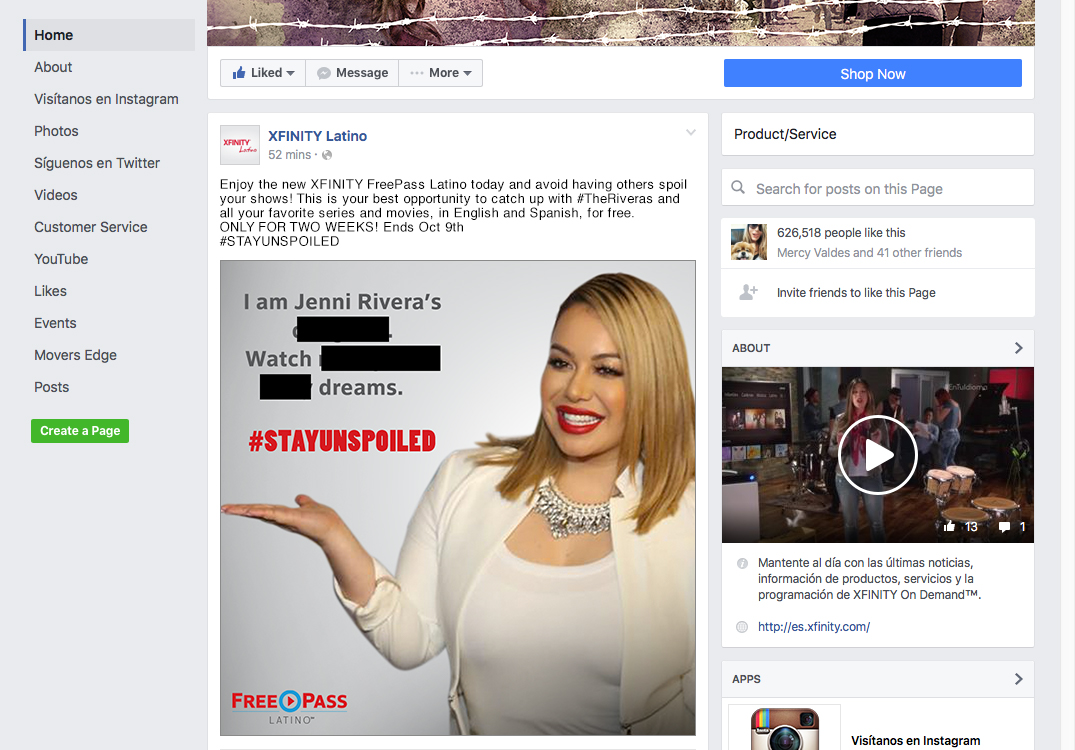
Task: Open the XFINITY Latino page name link
Action: [317, 136]
